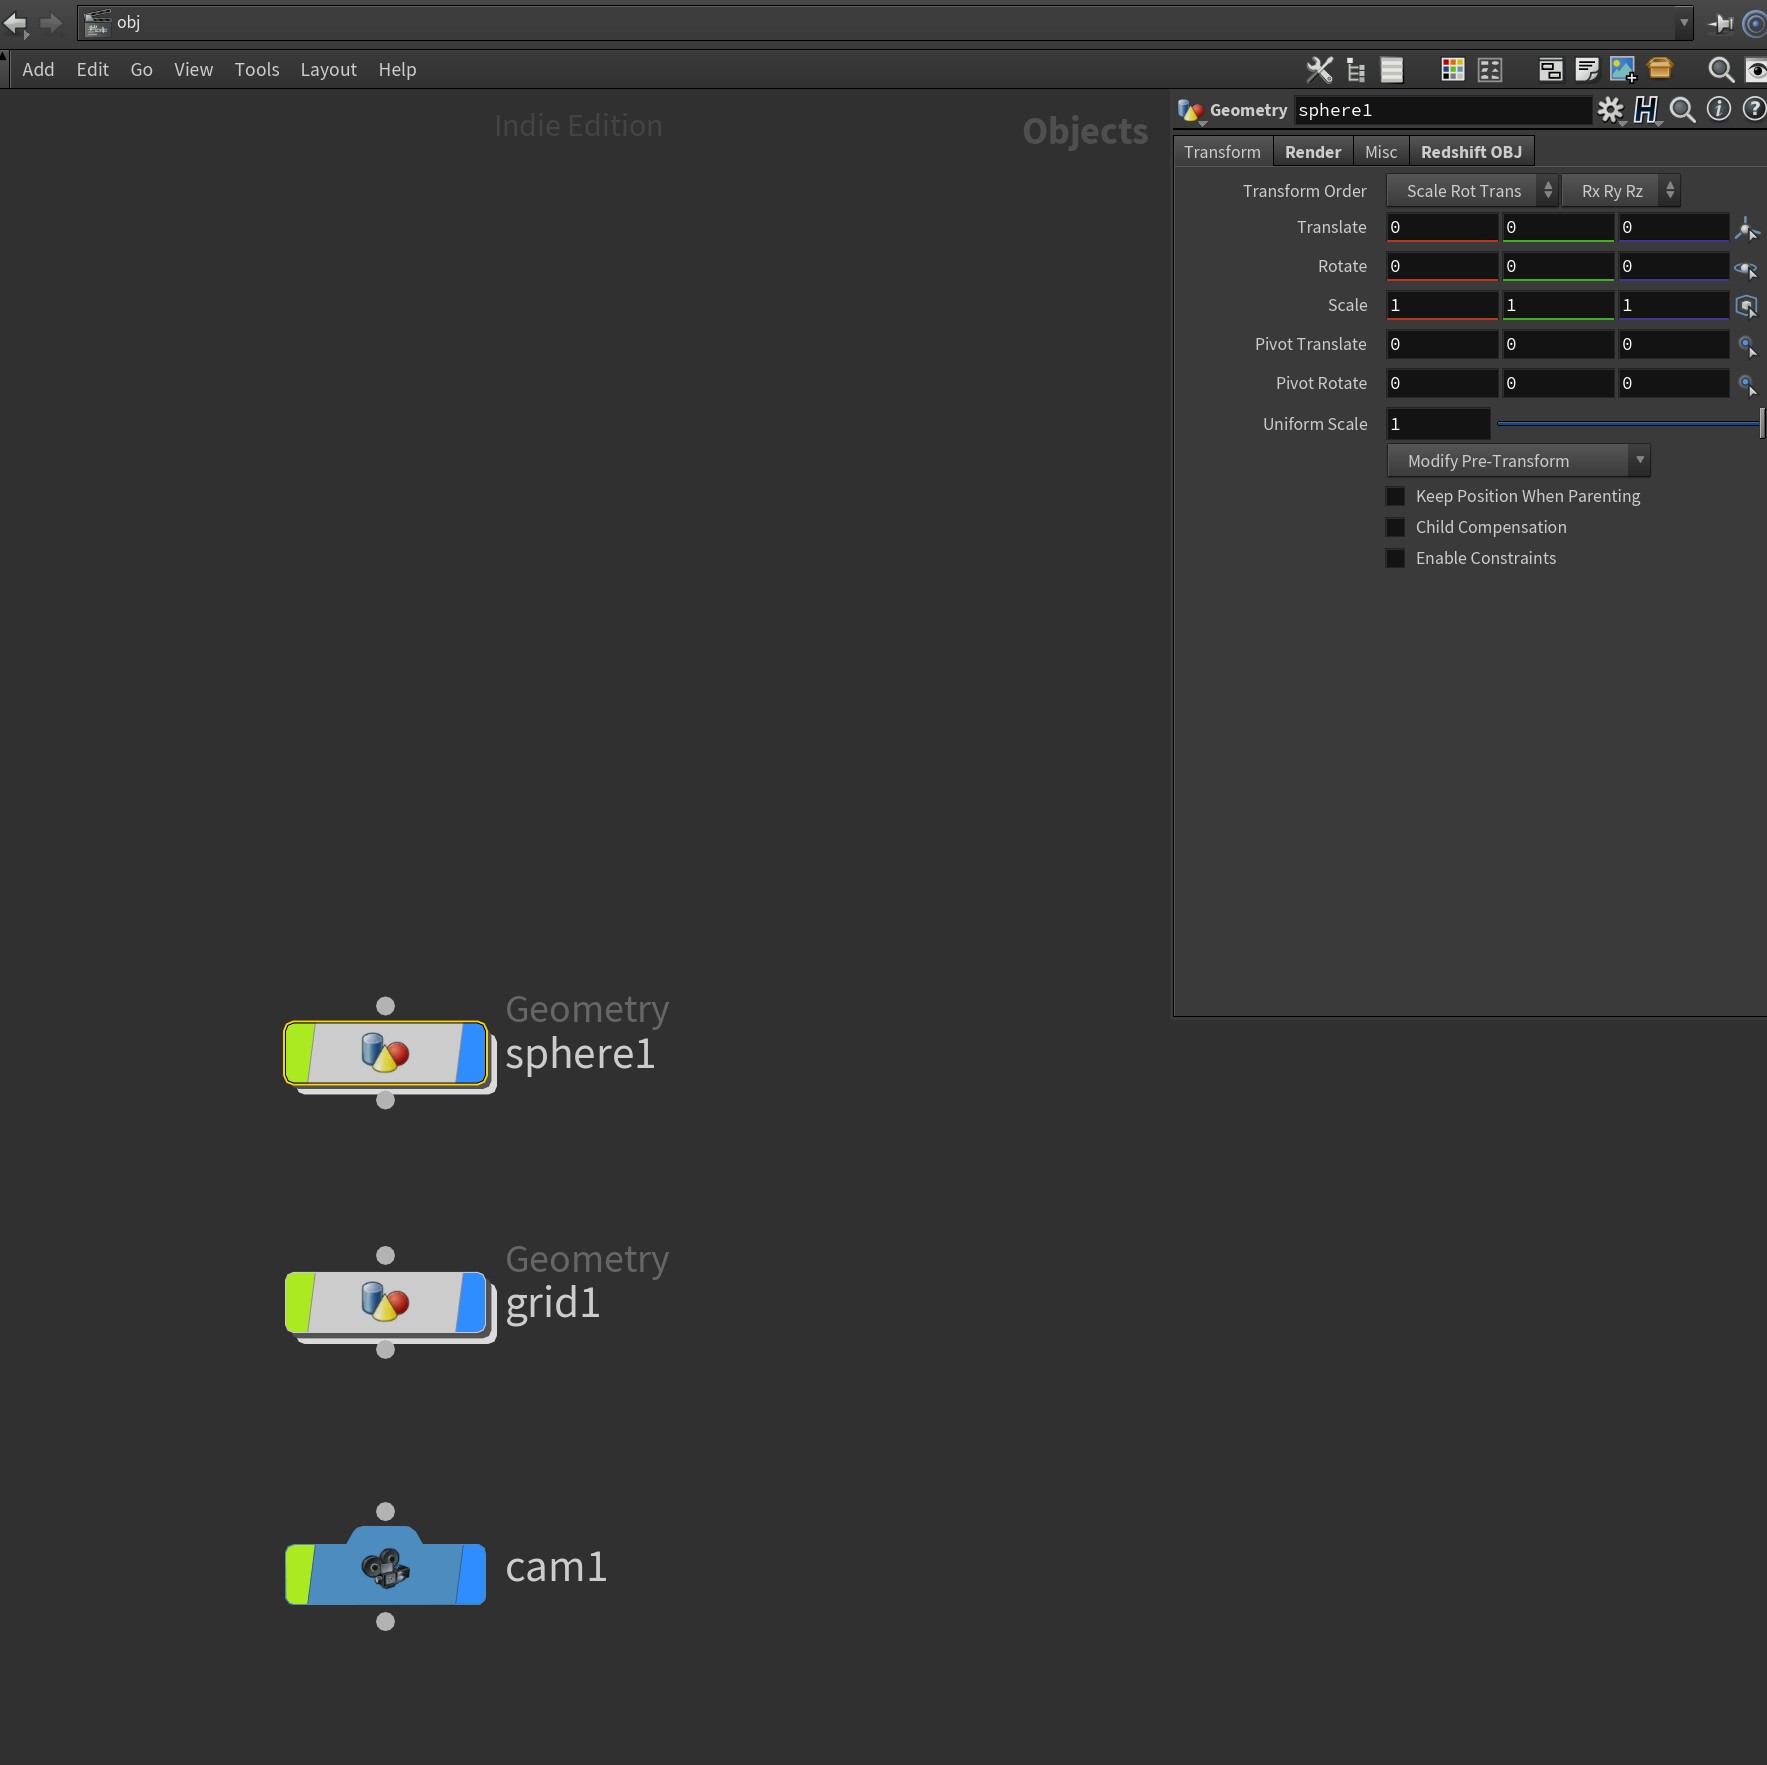Open find node magnifier in network toolbar
The width and height of the screenshot is (1767, 1765).
(x=1720, y=69)
